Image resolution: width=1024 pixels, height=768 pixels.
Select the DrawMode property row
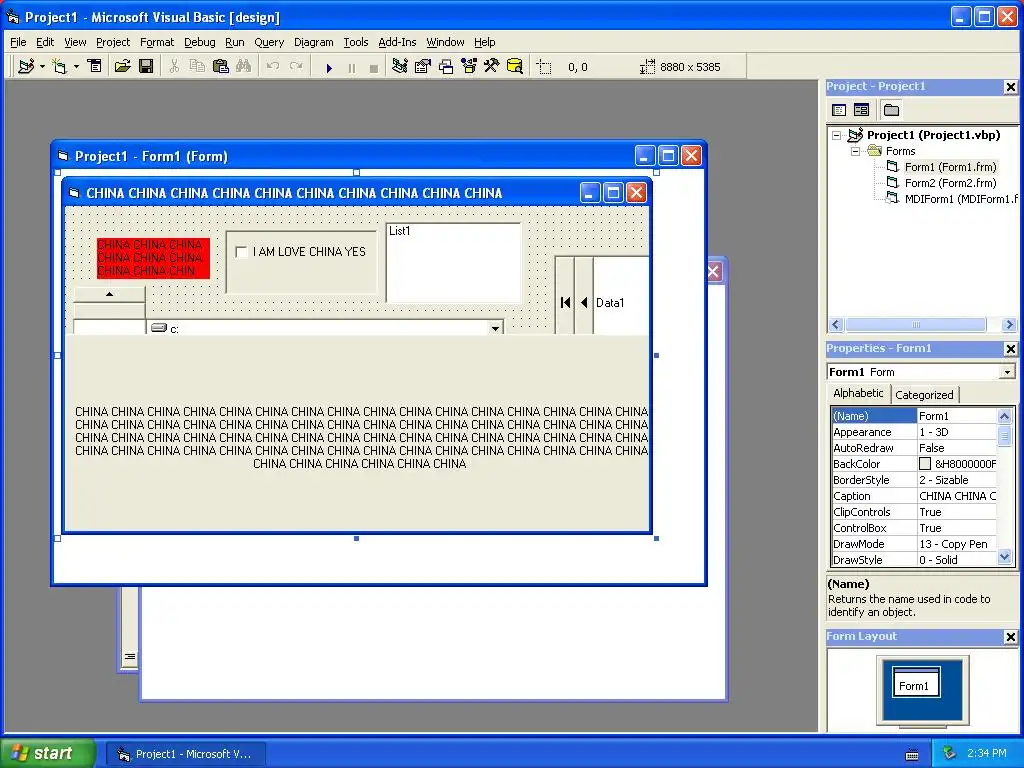[x=914, y=544]
